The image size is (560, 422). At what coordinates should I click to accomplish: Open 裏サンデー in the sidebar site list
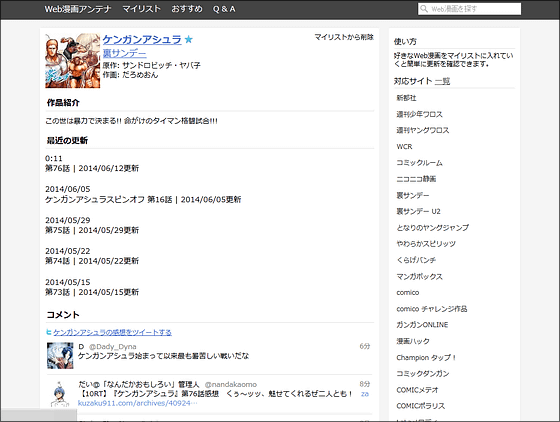(x=413, y=195)
